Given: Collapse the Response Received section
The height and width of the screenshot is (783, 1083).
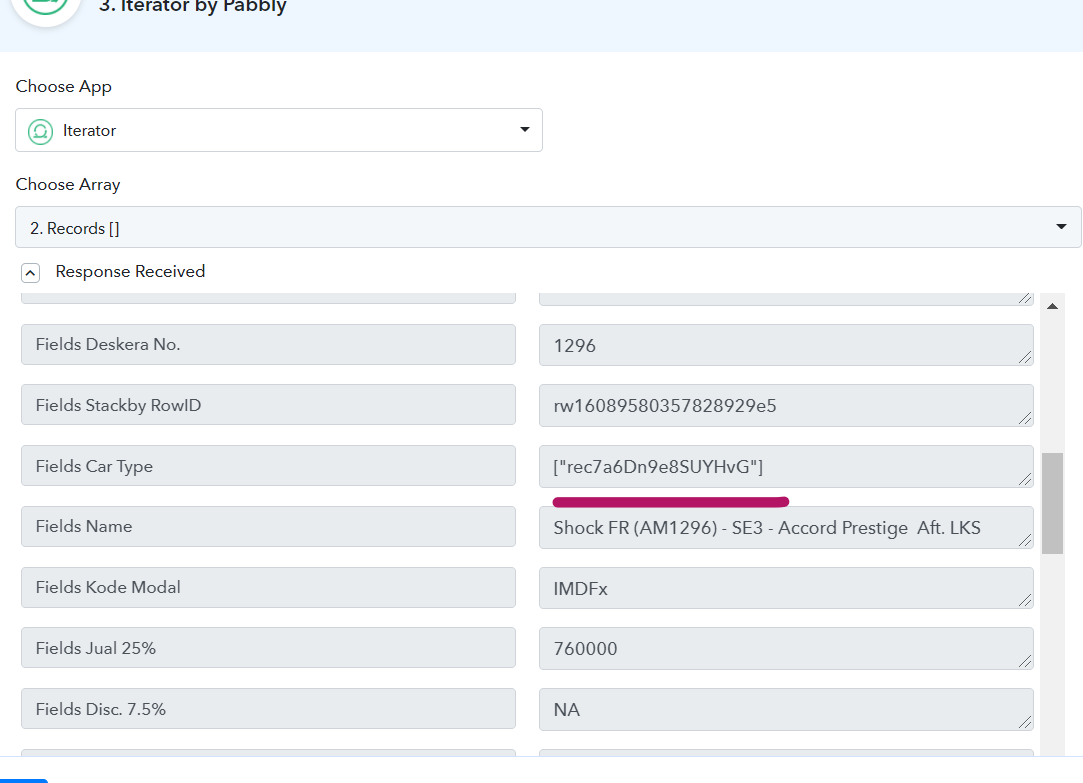Looking at the screenshot, I should [x=30, y=272].
